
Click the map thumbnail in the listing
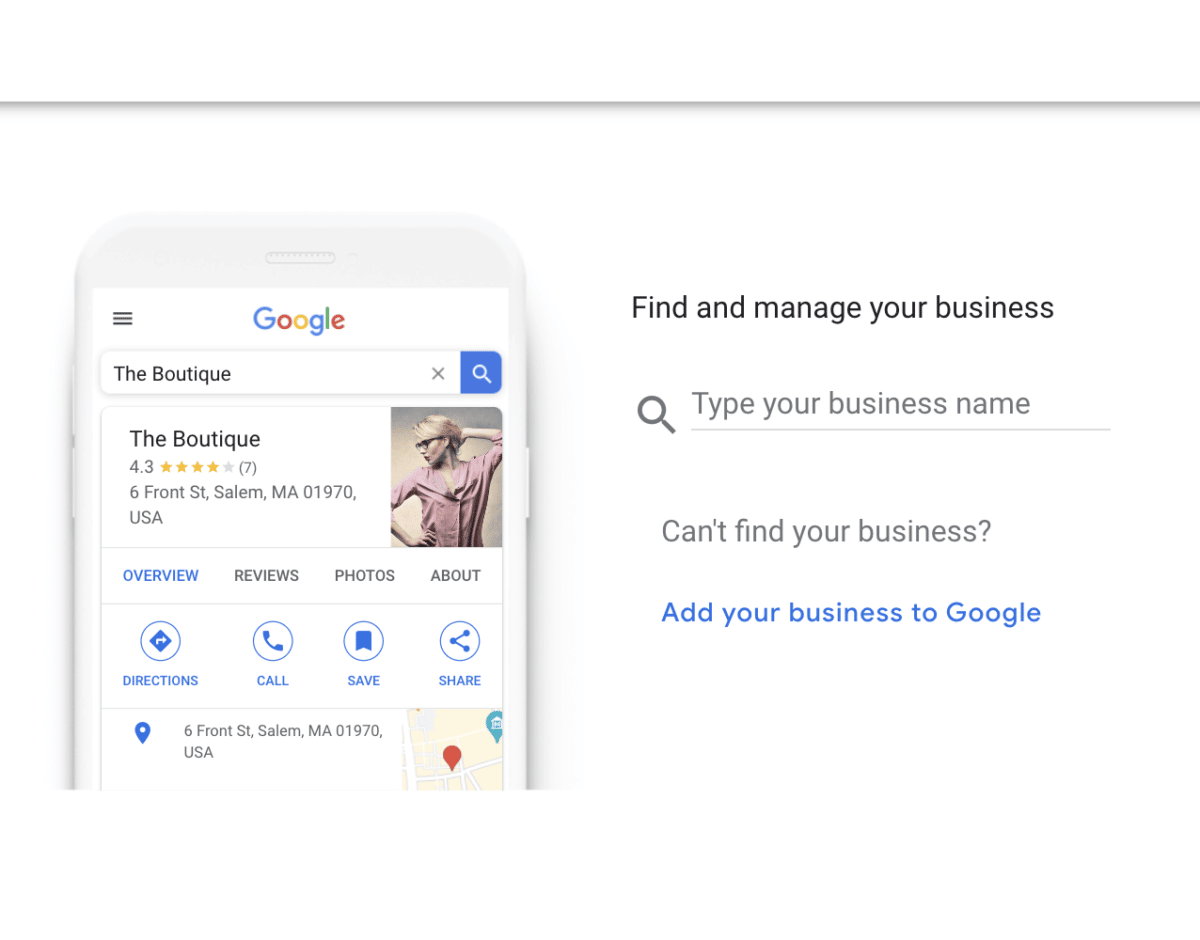(452, 749)
